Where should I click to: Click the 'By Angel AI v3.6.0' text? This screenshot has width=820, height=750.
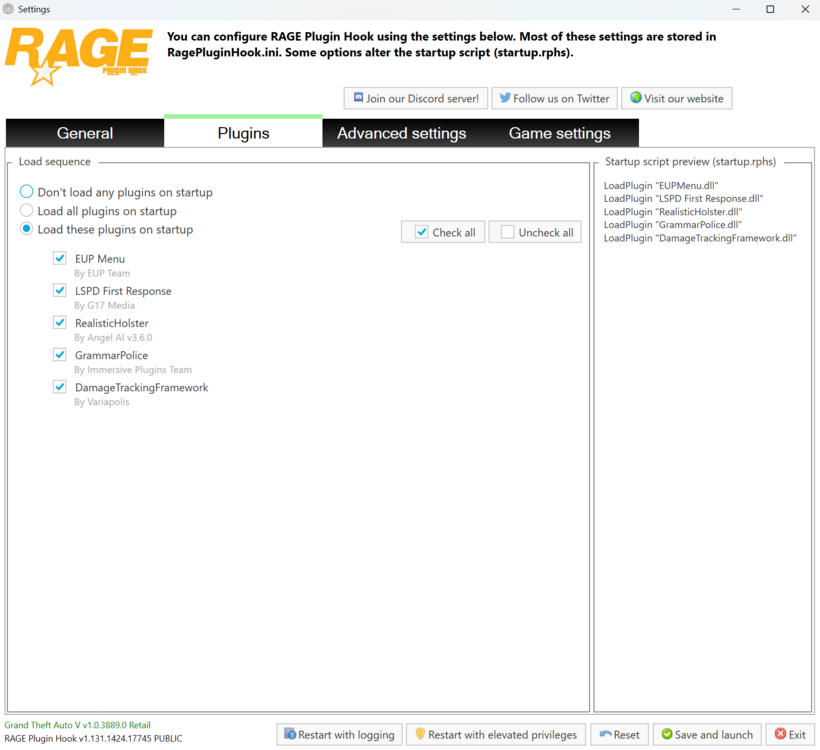click(x=113, y=337)
